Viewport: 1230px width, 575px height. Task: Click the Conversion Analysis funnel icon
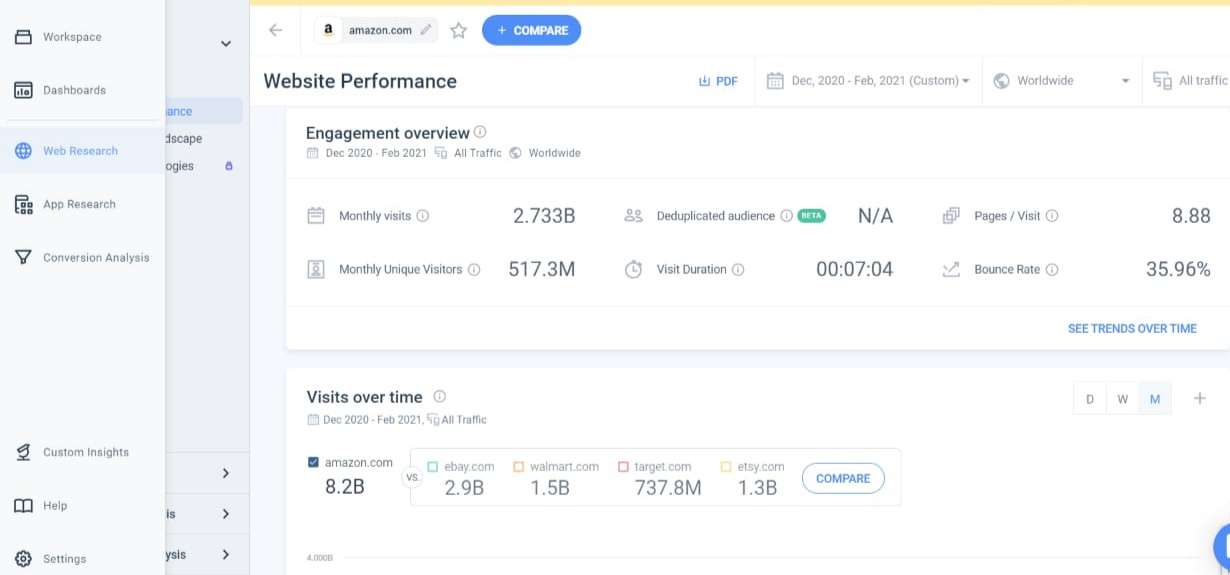tap(23, 257)
